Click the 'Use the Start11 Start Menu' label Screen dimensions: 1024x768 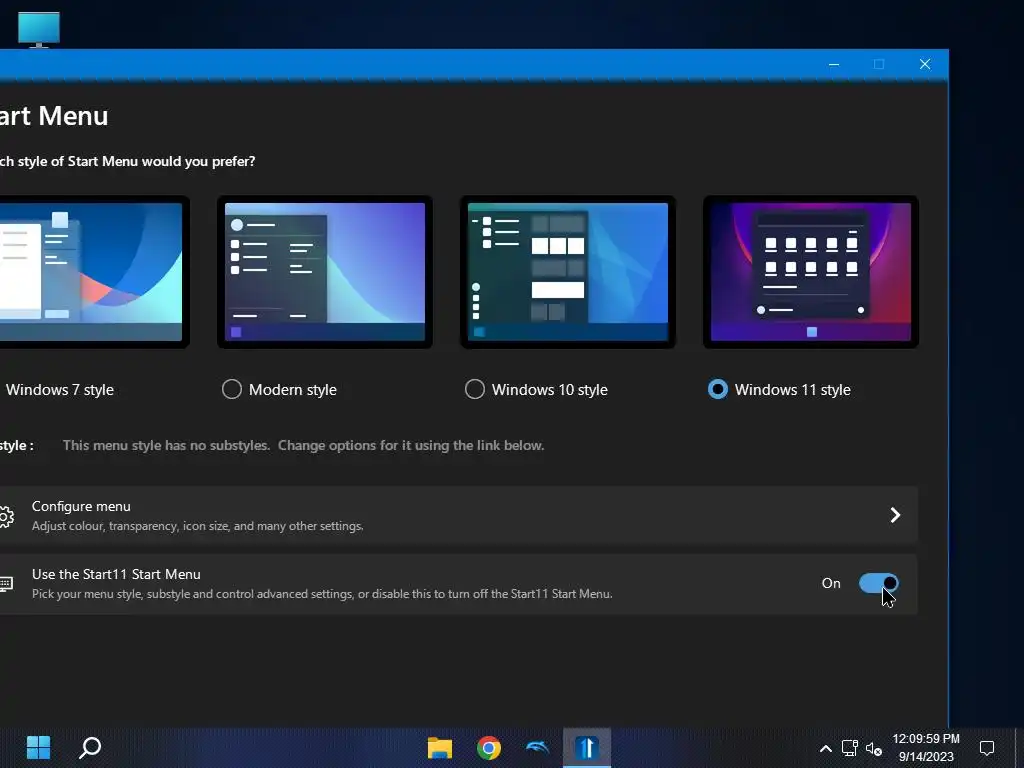click(116, 574)
